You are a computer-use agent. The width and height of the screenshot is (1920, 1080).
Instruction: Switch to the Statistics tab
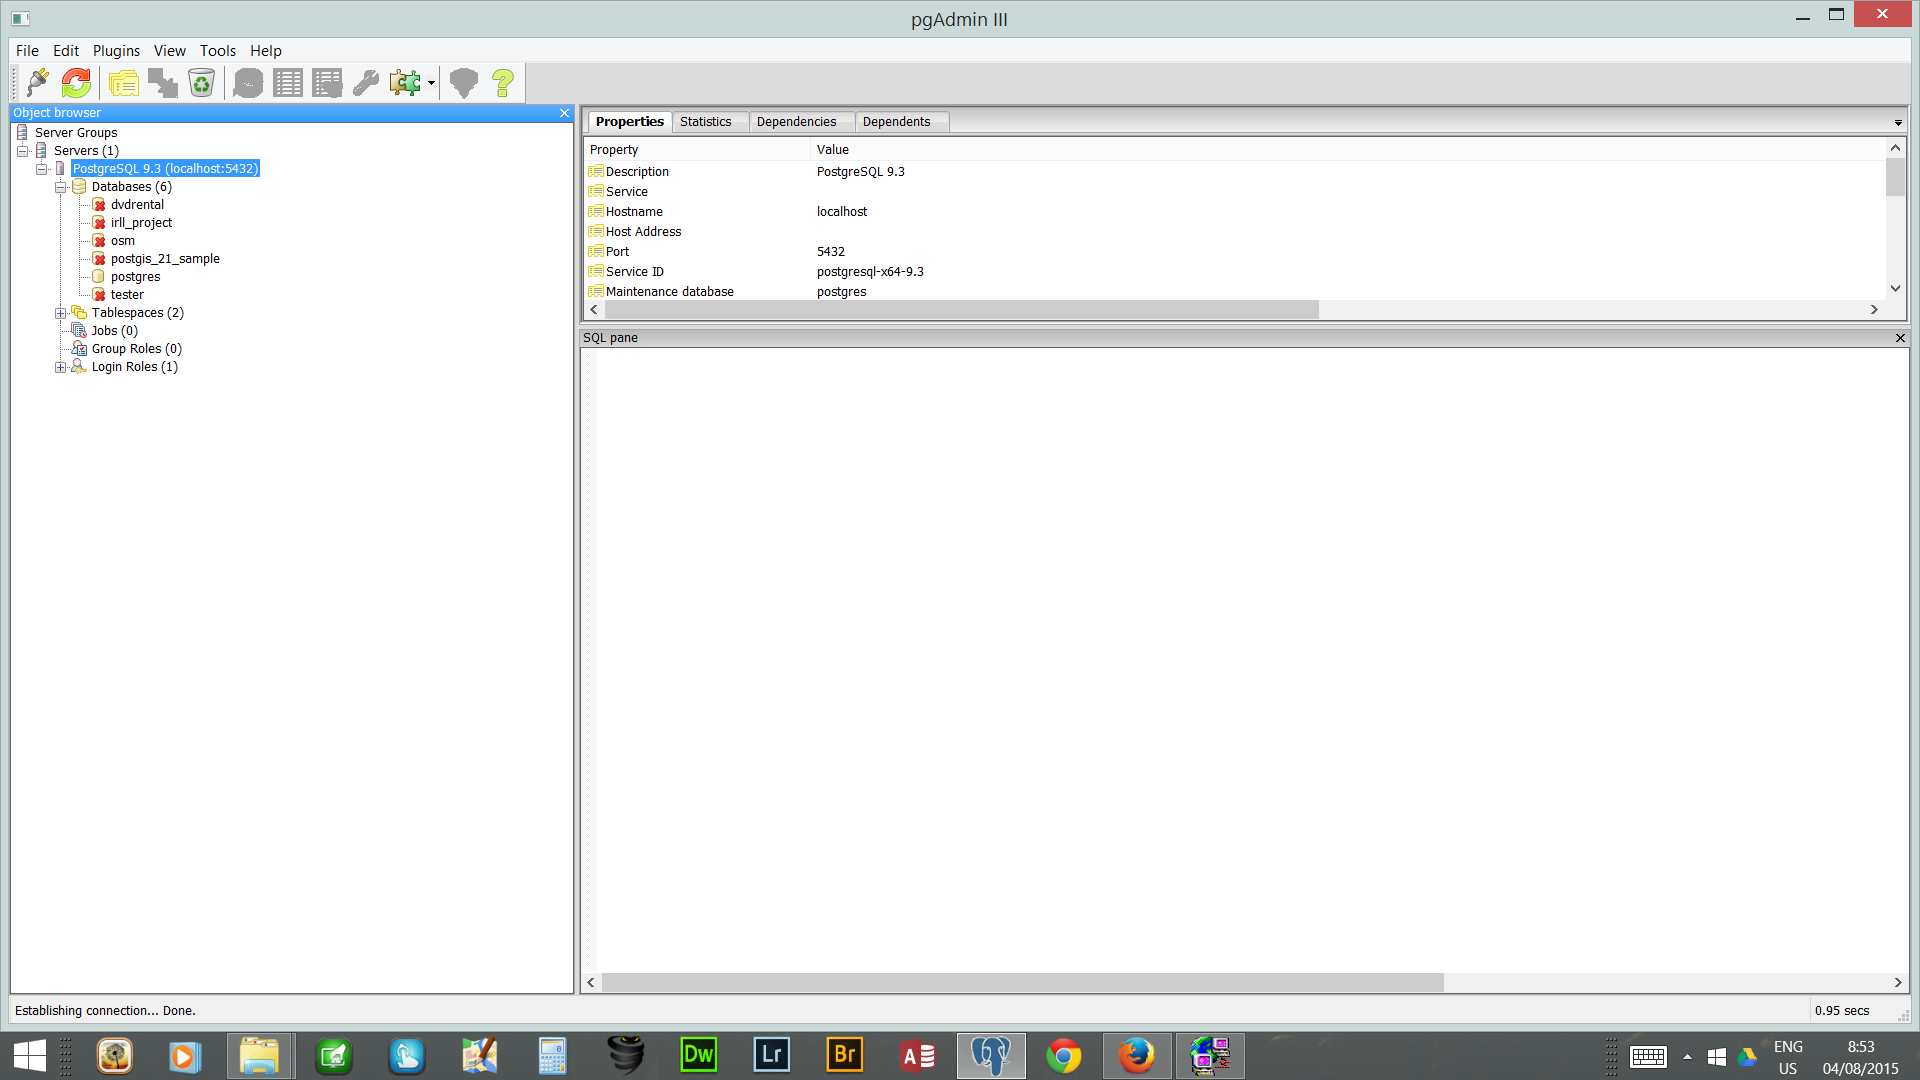[x=705, y=122]
